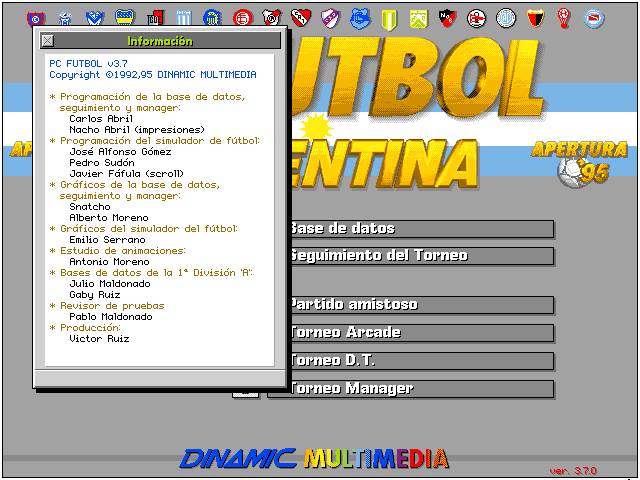This screenshot has height=480, width=640.
Task: Click the name 'Victor Ruiz'
Action: (99, 339)
